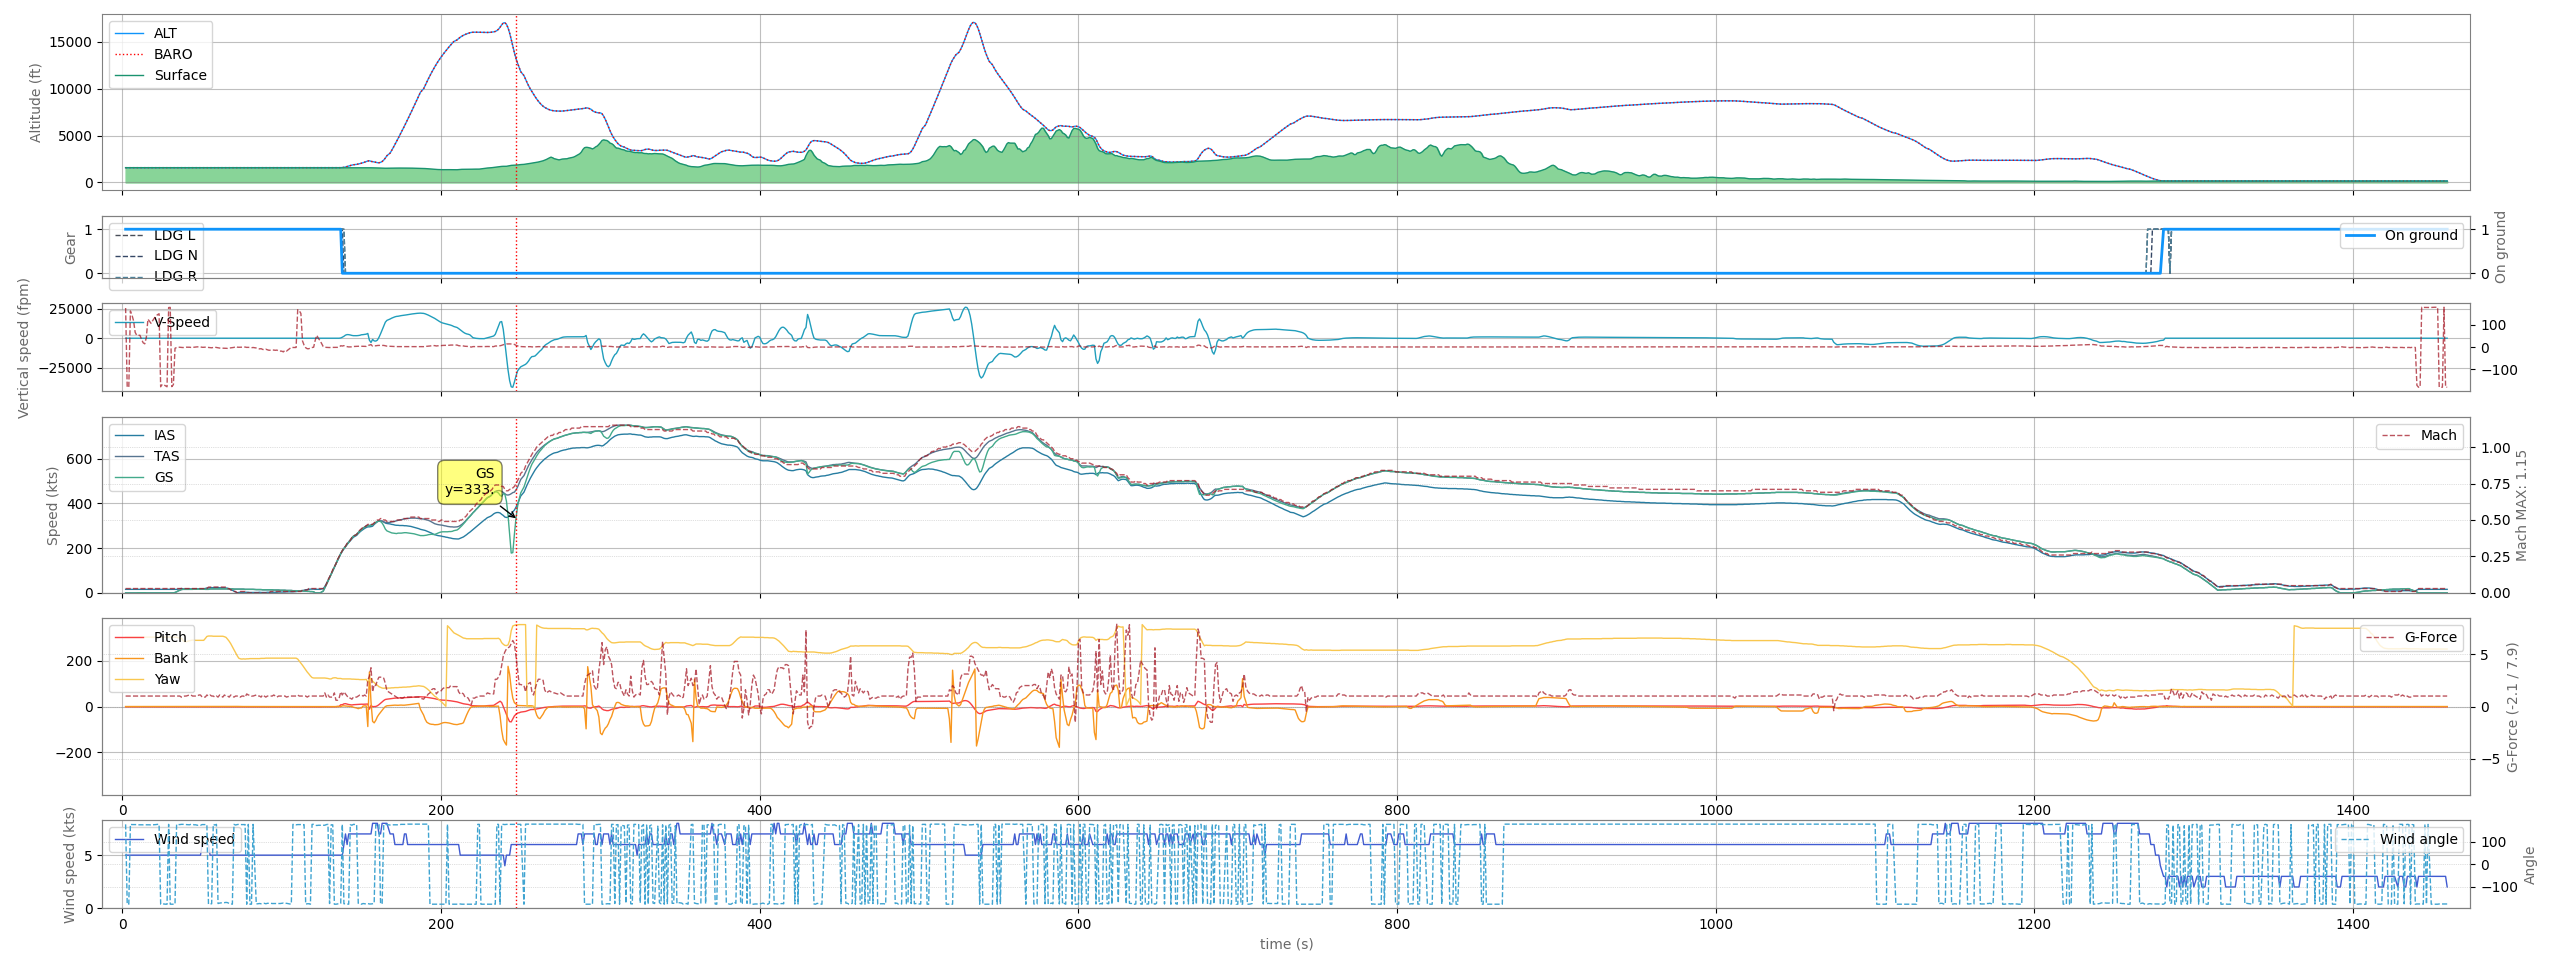The width and height of the screenshot is (2560, 956).
Task: Click the −25000 vertical speed tick label
Action: (x=65, y=368)
